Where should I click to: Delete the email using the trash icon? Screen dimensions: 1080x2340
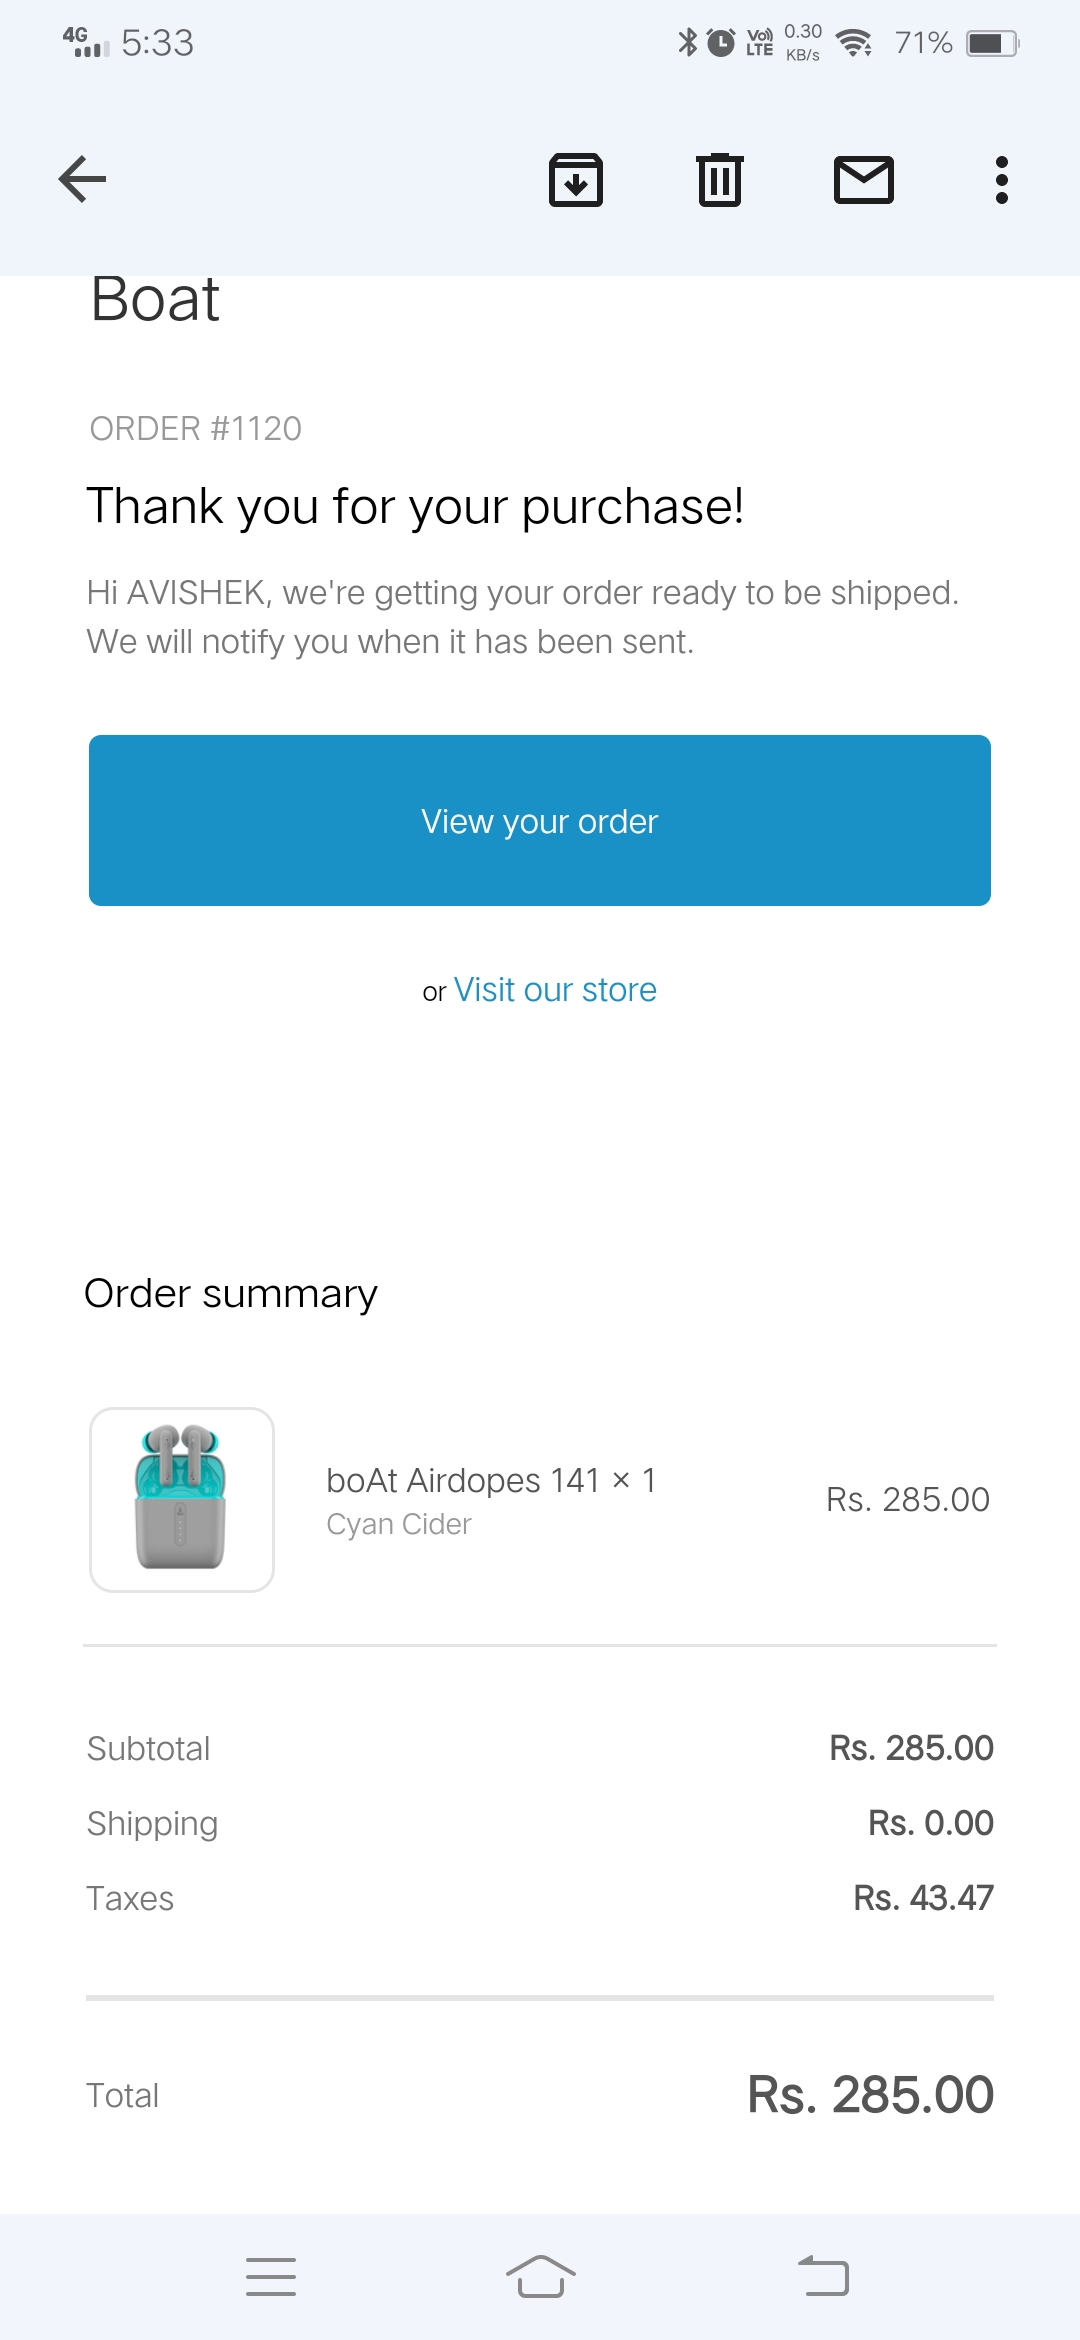click(720, 180)
